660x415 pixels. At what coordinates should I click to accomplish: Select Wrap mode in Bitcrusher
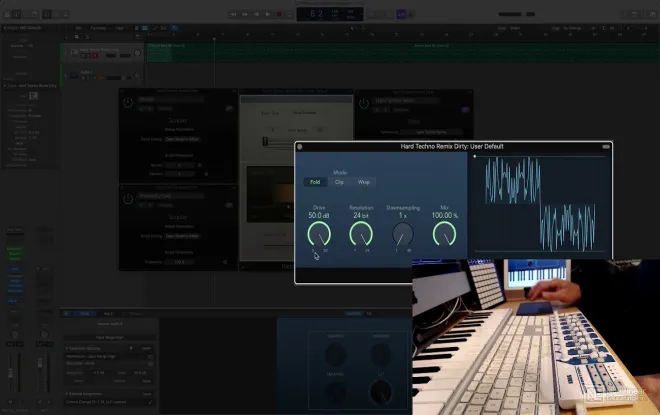[364, 182]
